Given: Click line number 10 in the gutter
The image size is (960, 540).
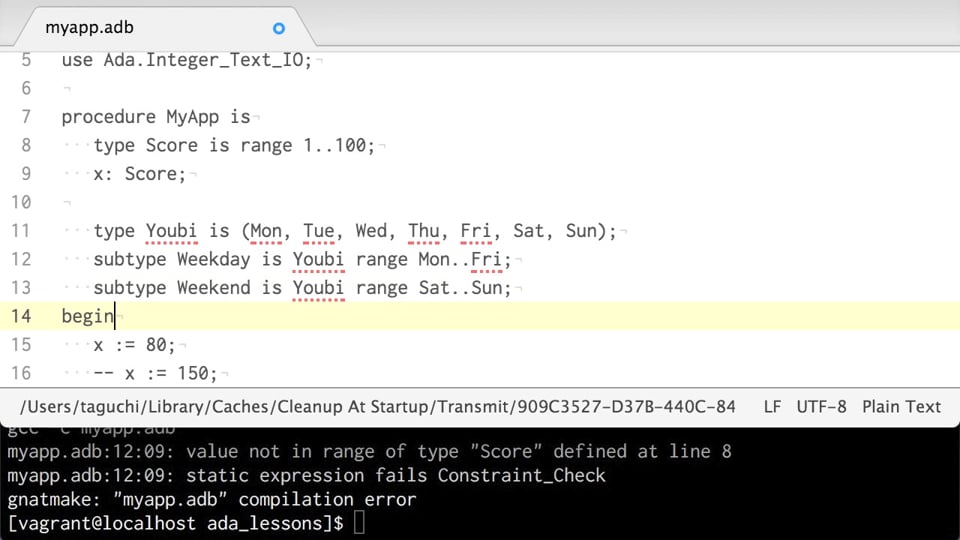Looking at the screenshot, I should coord(21,202).
